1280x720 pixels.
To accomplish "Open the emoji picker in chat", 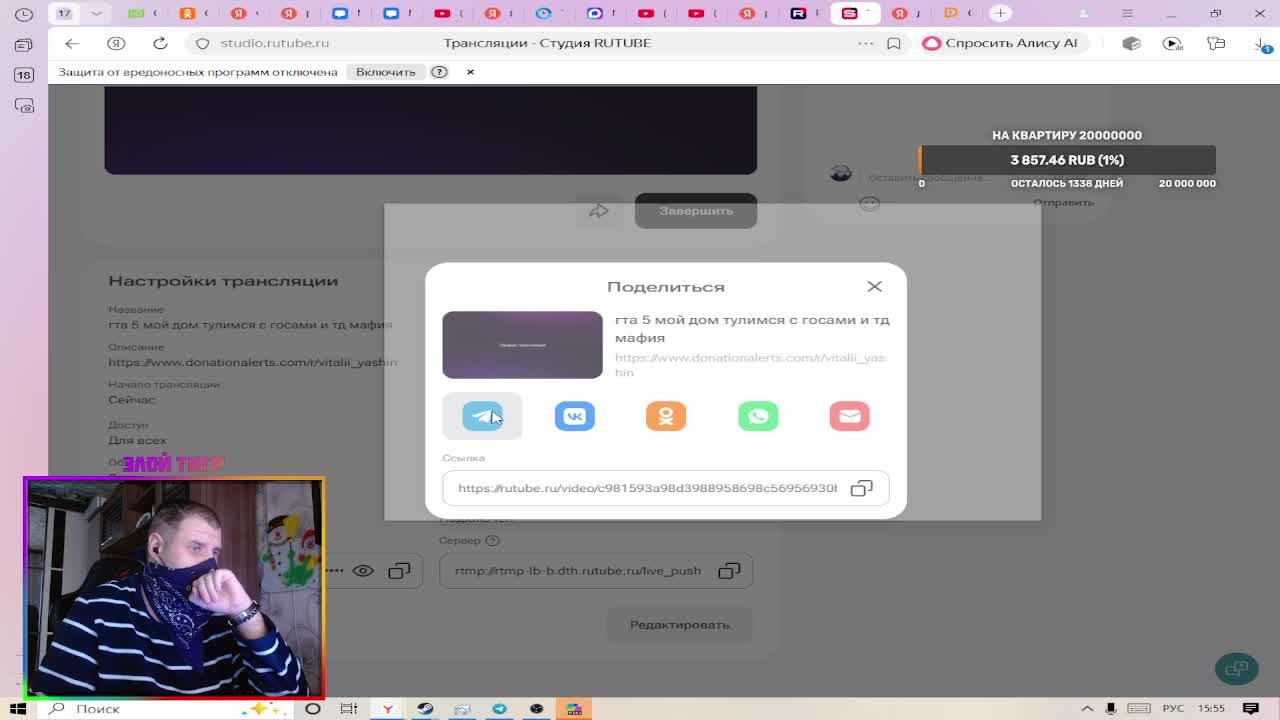I will (x=870, y=203).
